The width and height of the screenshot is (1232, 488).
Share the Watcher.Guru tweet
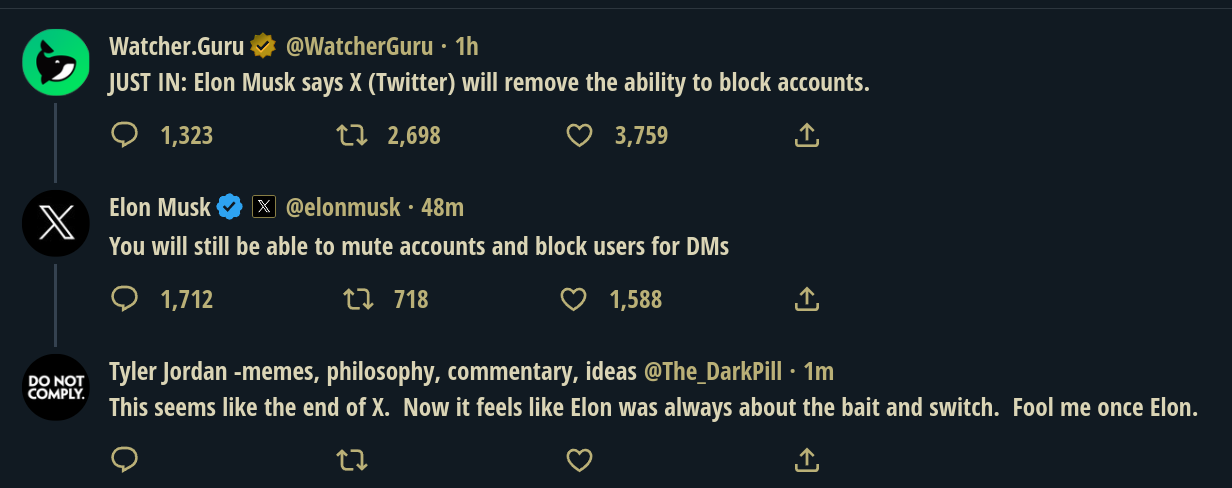[806, 135]
